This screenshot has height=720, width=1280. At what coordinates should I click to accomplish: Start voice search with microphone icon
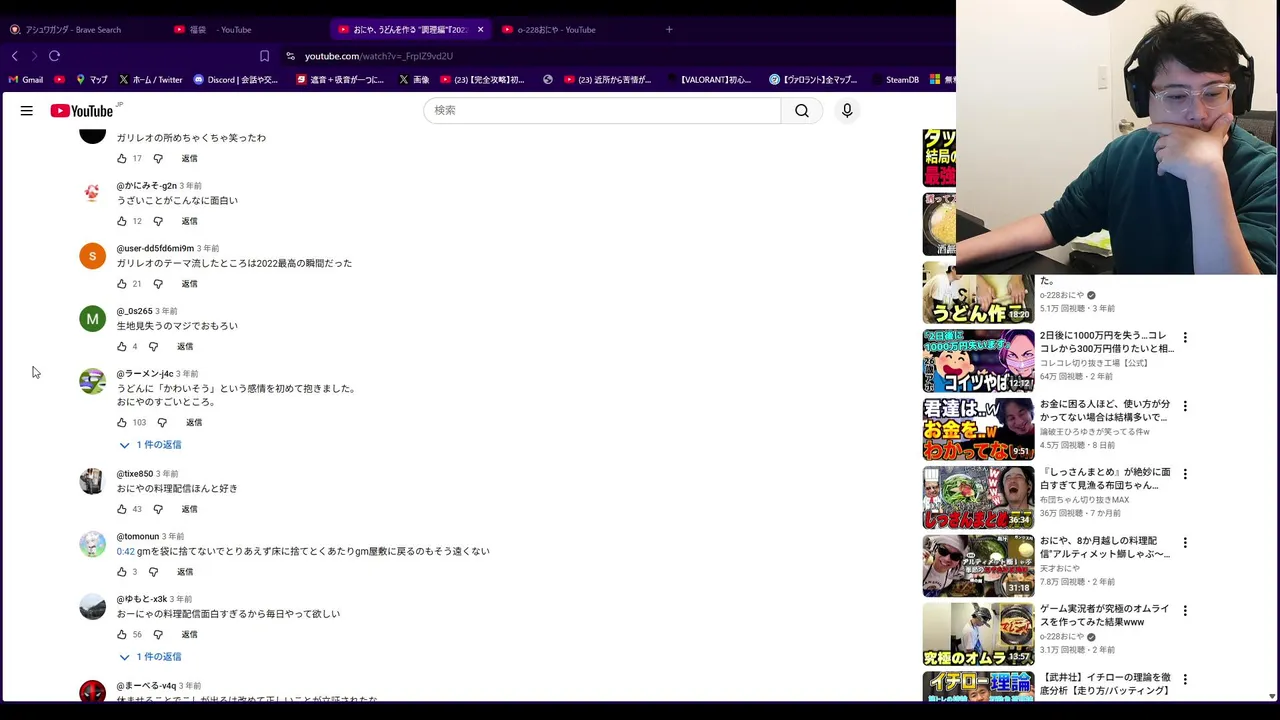coord(847,111)
